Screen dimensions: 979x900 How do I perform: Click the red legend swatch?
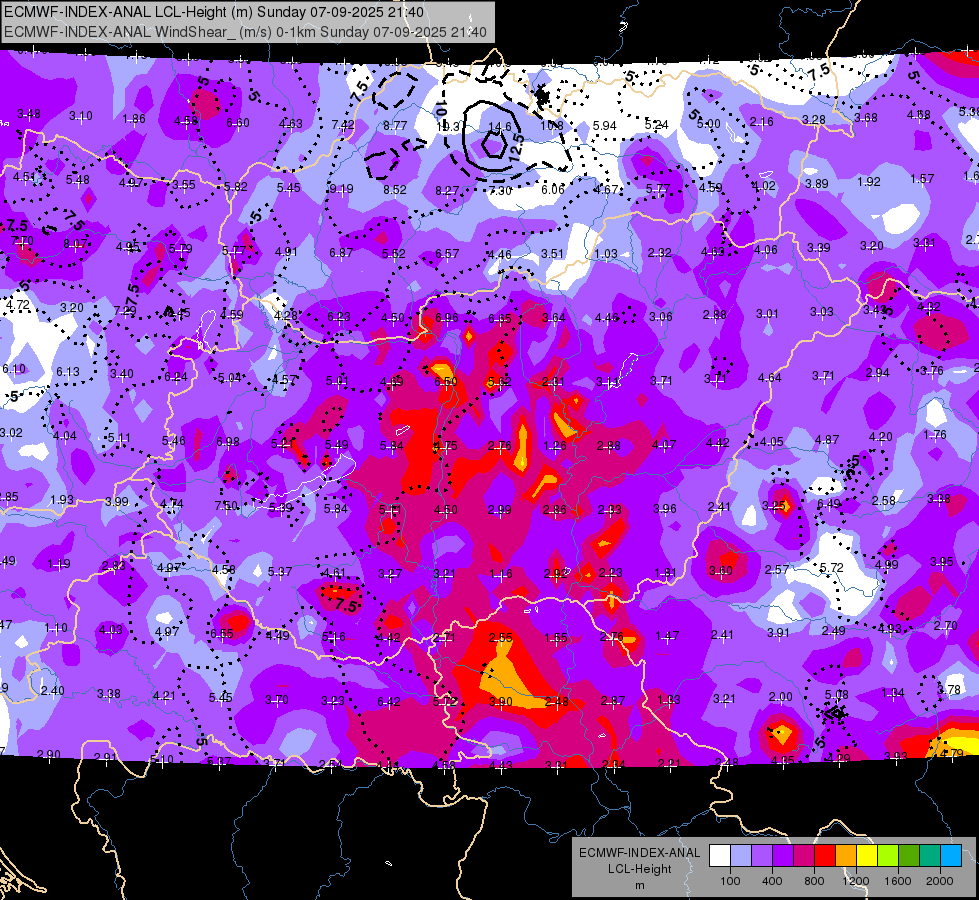pos(825,856)
